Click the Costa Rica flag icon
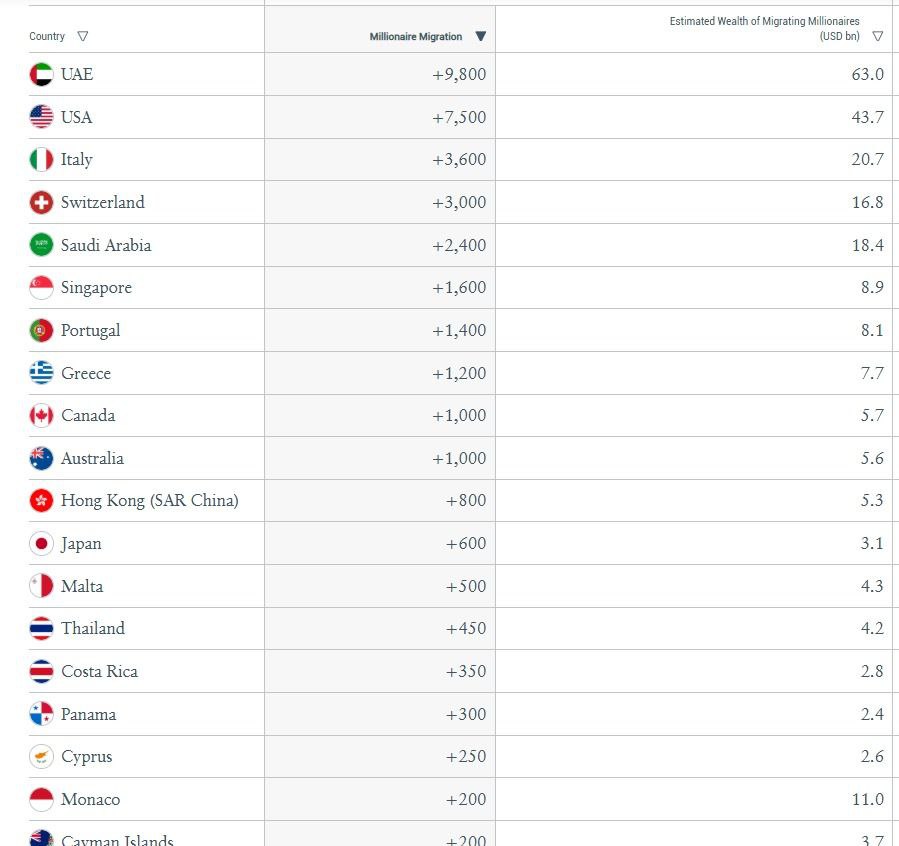Image resolution: width=899 pixels, height=846 pixels. (x=41, y=671)
